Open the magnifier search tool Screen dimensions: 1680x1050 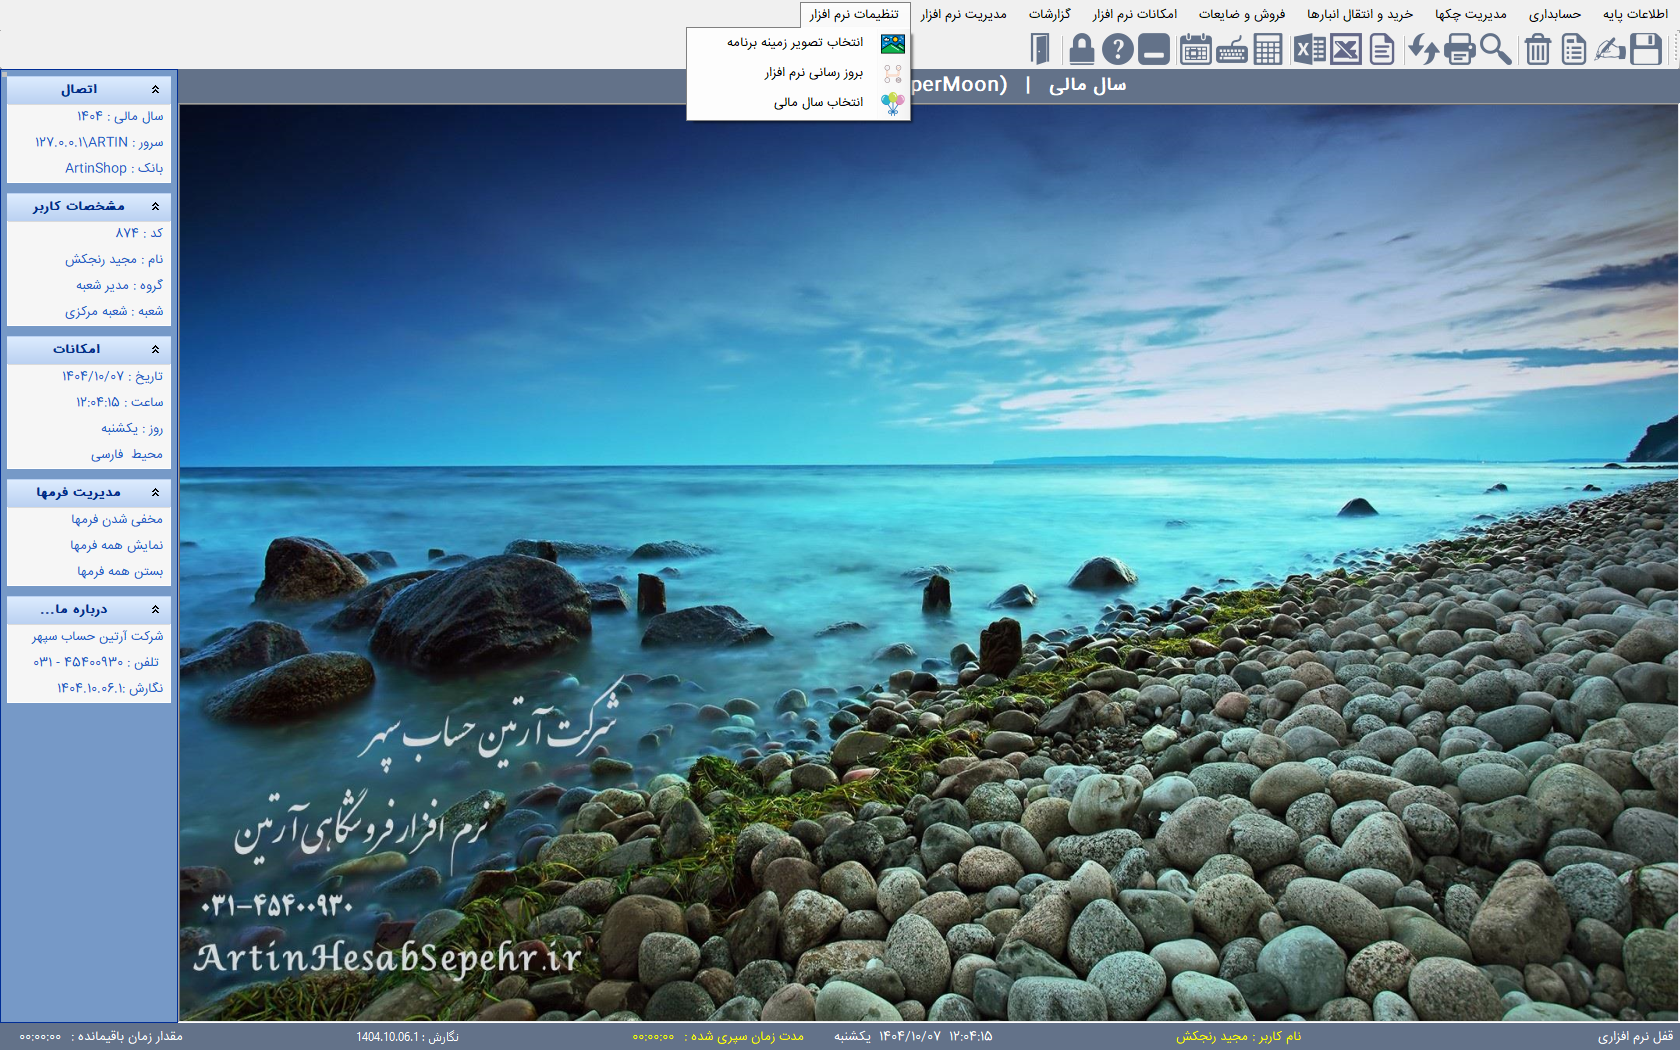(1496, 49)
